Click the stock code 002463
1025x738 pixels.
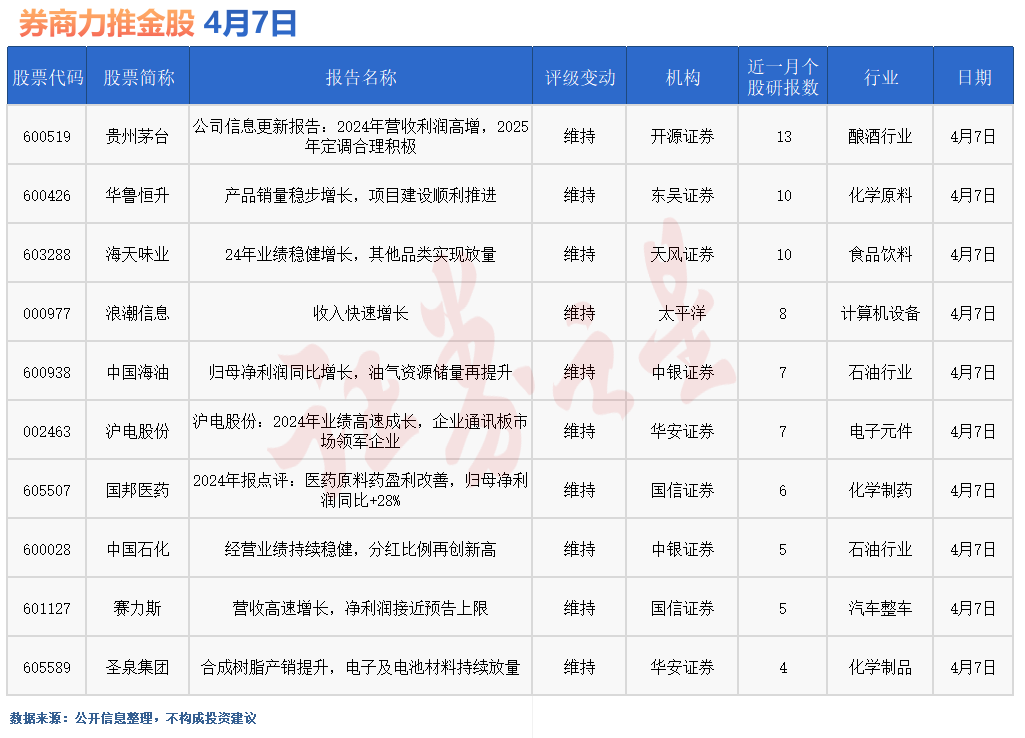[46, 430]
